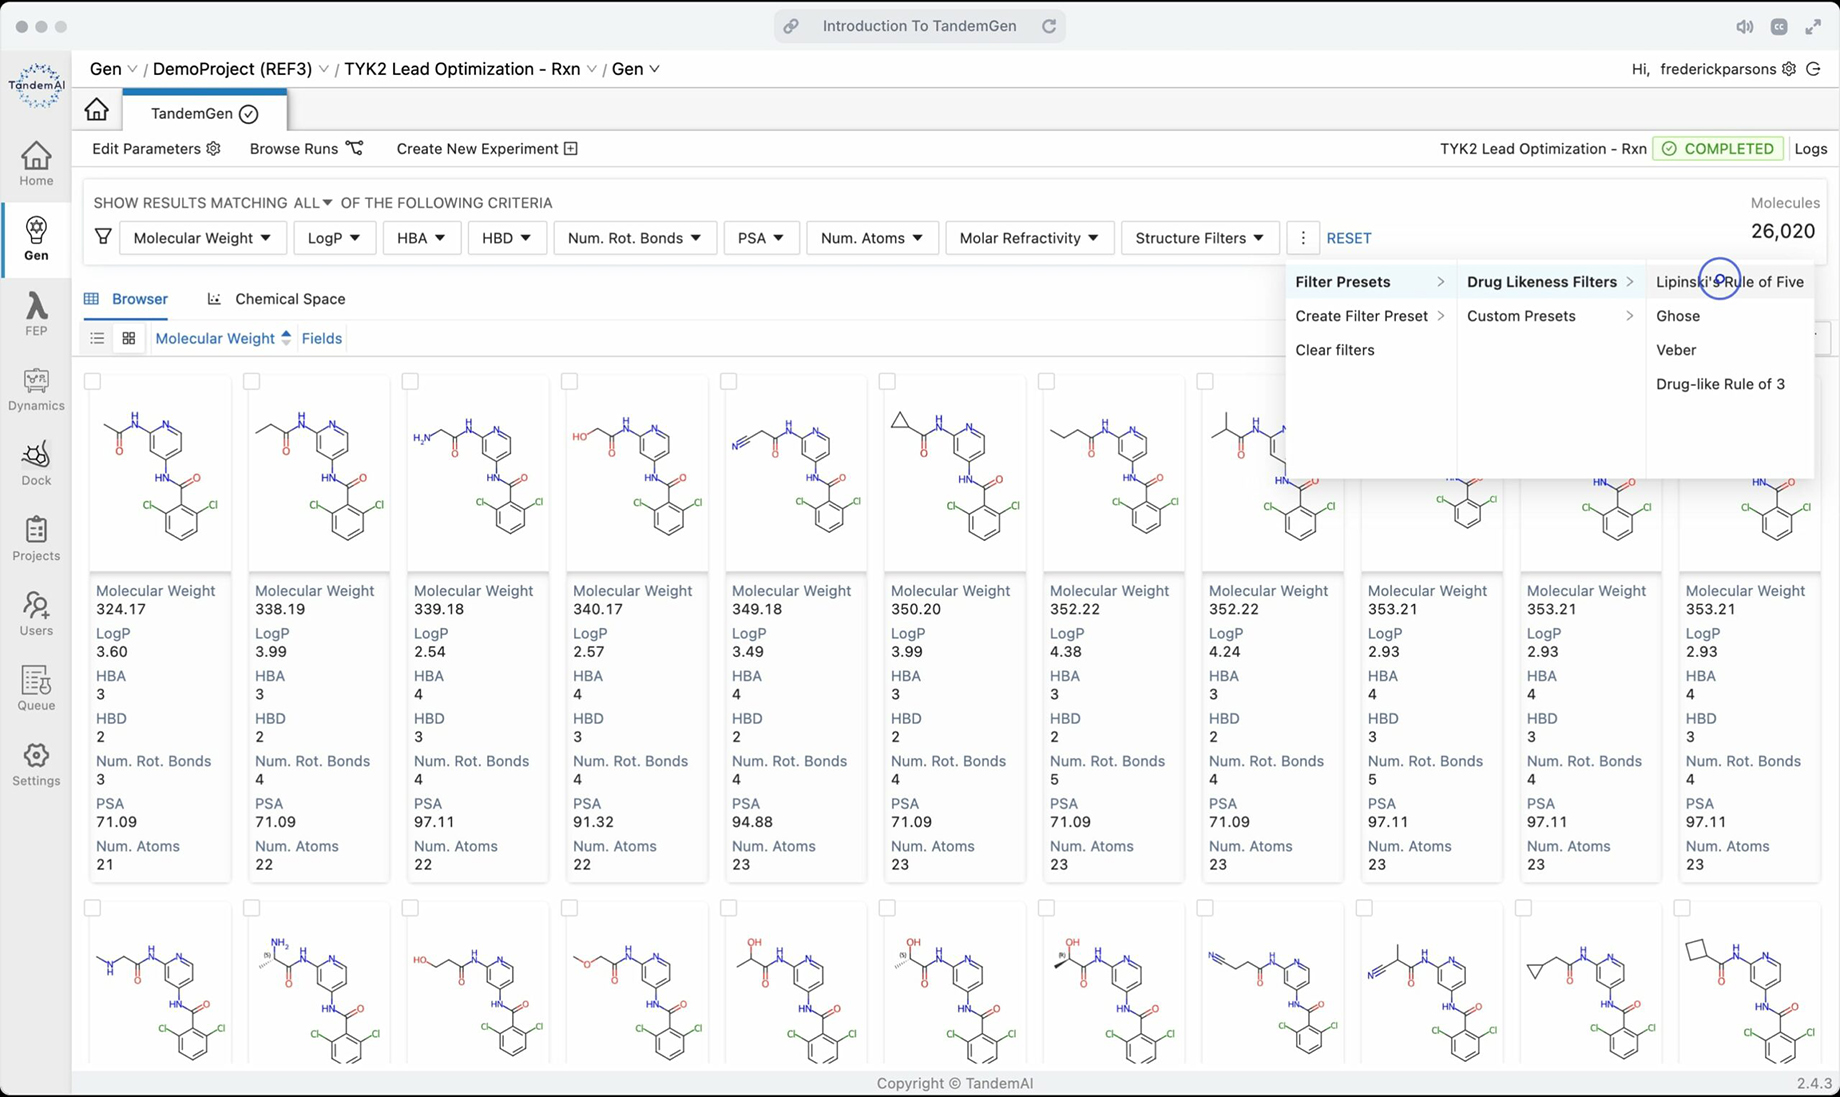Click the home icon beside TandemGen tab
The height and width of the screenshot is (1097, 1840).
coord(97,110)
